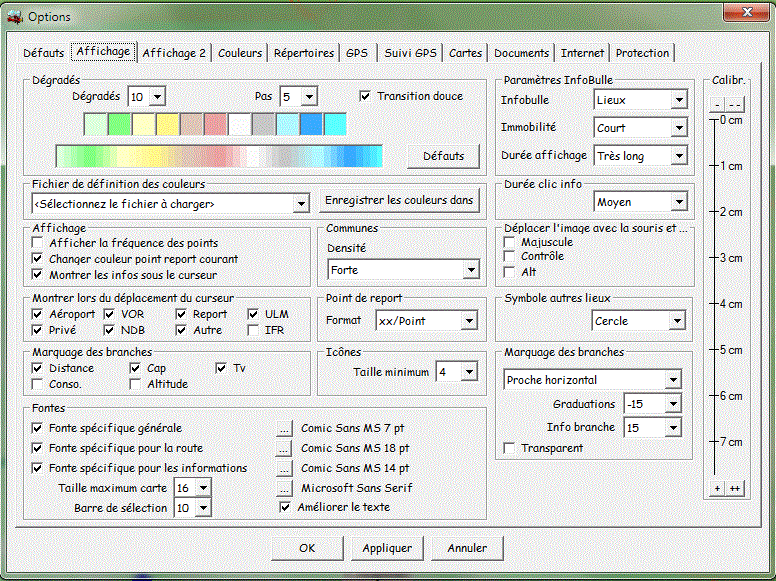Click the Appliquer button
The image size is (776, 581).
pos(387,548)
